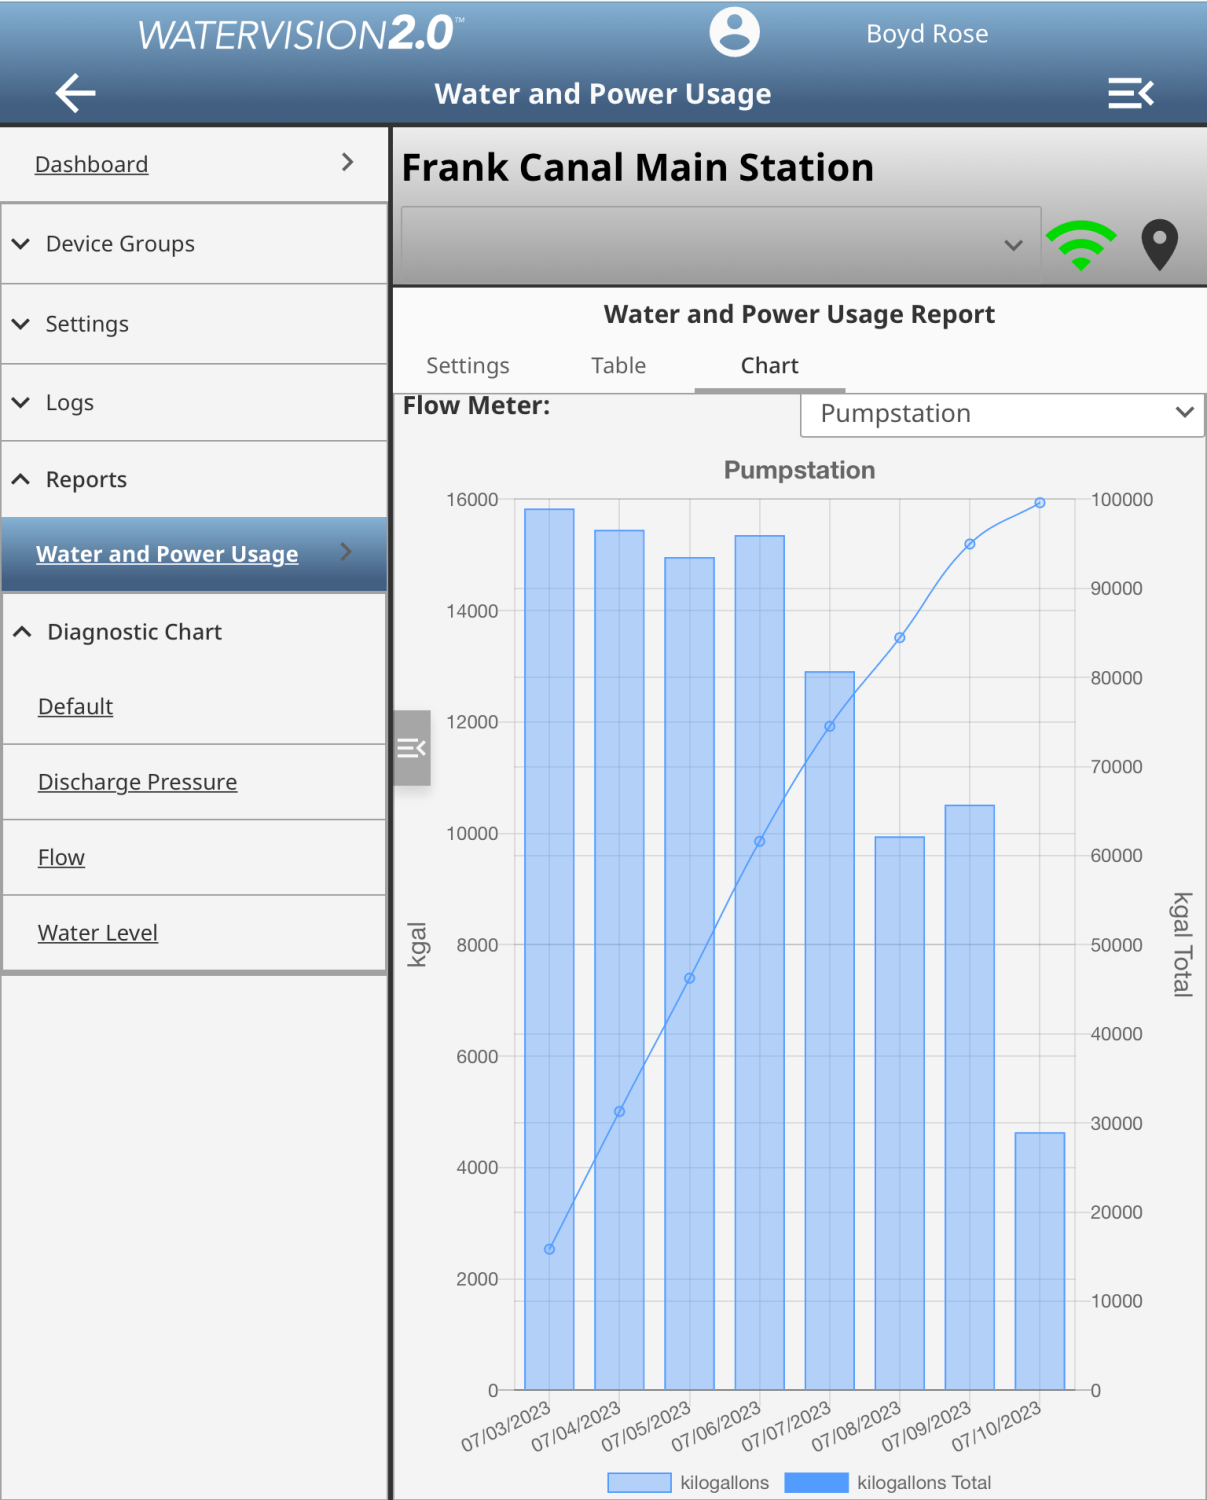The height and width of the screenshot is (1500, 1207).
Task: Expand the Device Groups section
Action: [x=120, y=243]
